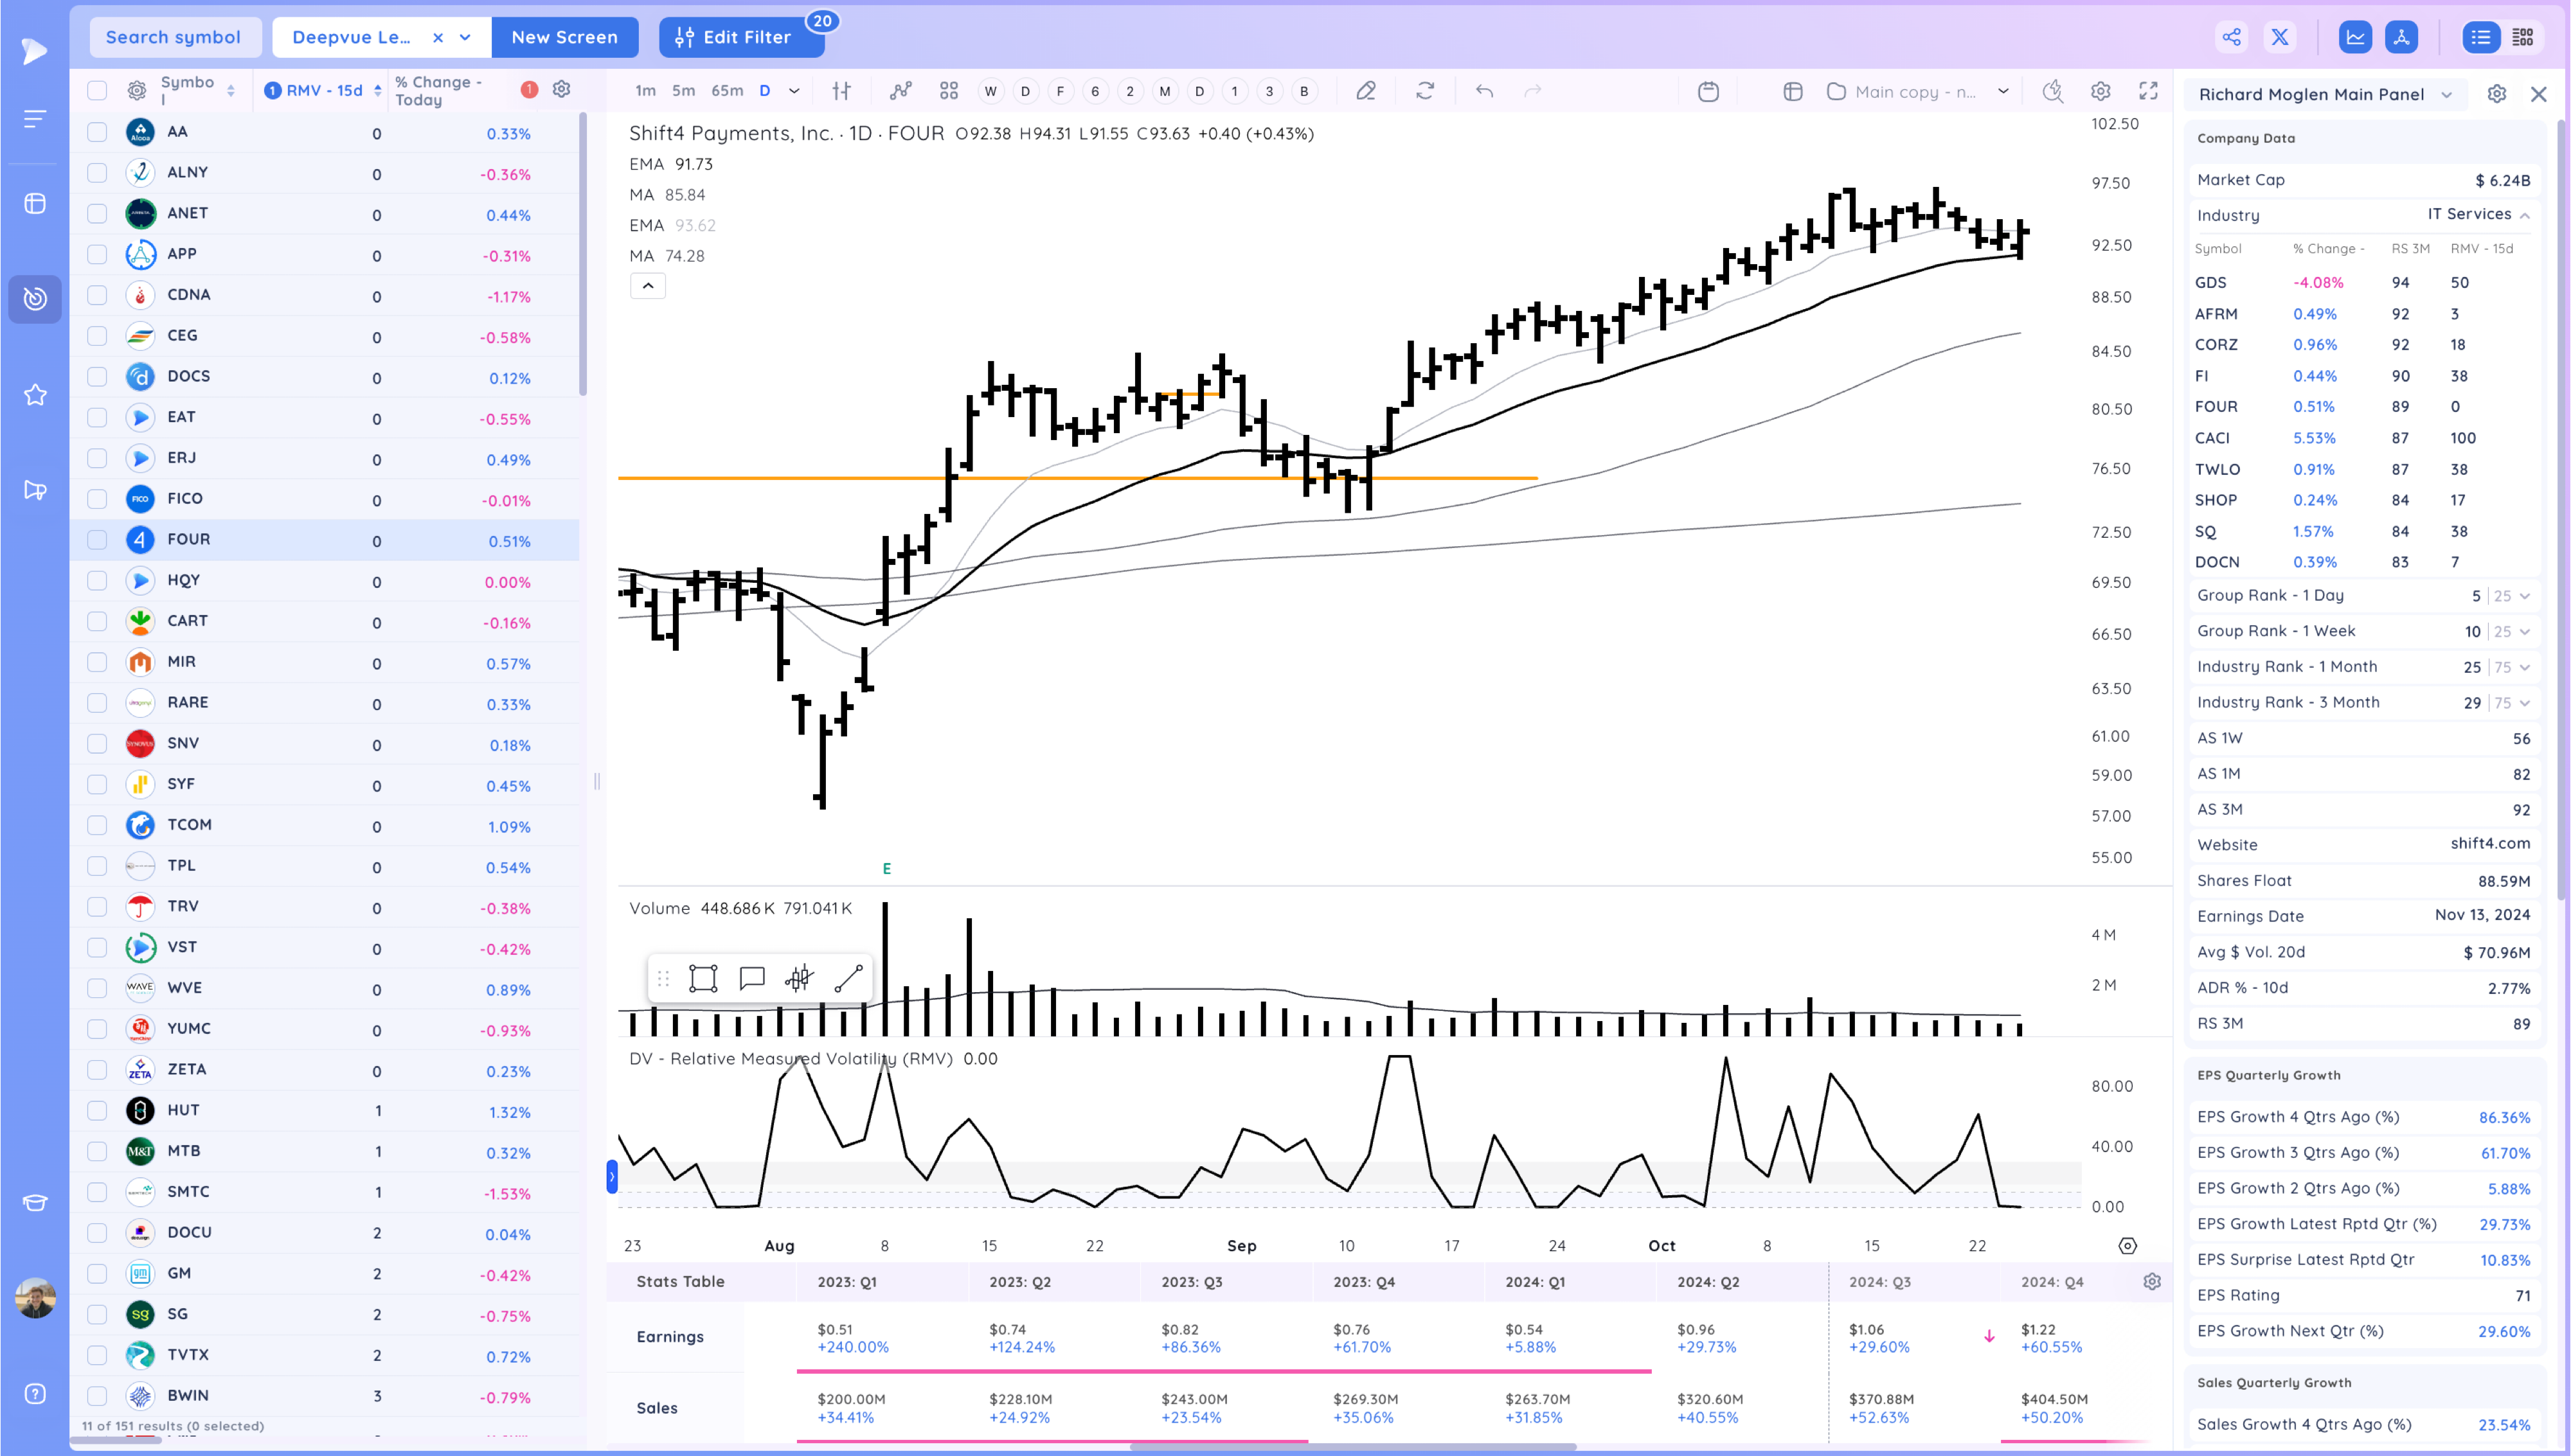
Task: Expand the Deepvue screen dropdown arrow
Action: (465, 37)
